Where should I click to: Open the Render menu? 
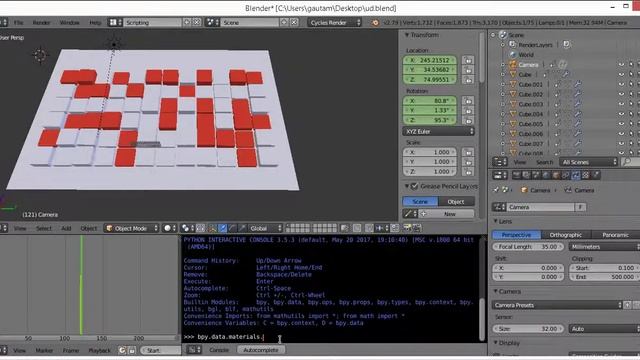pos(41,22)
